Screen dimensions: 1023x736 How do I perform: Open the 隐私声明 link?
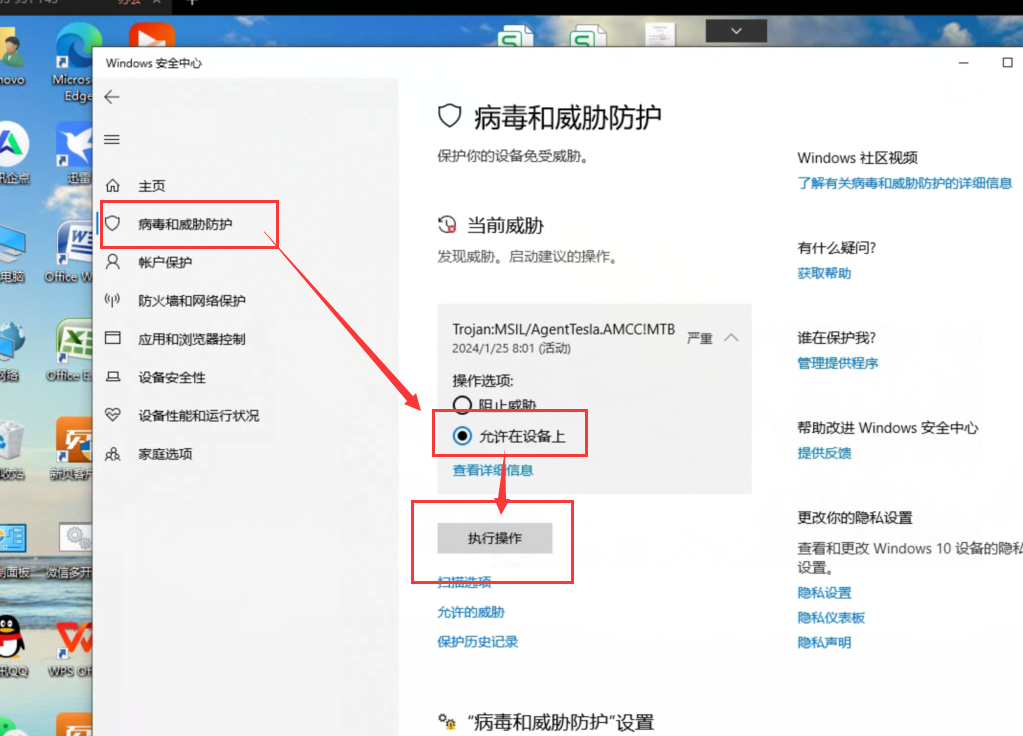point(824,642)
